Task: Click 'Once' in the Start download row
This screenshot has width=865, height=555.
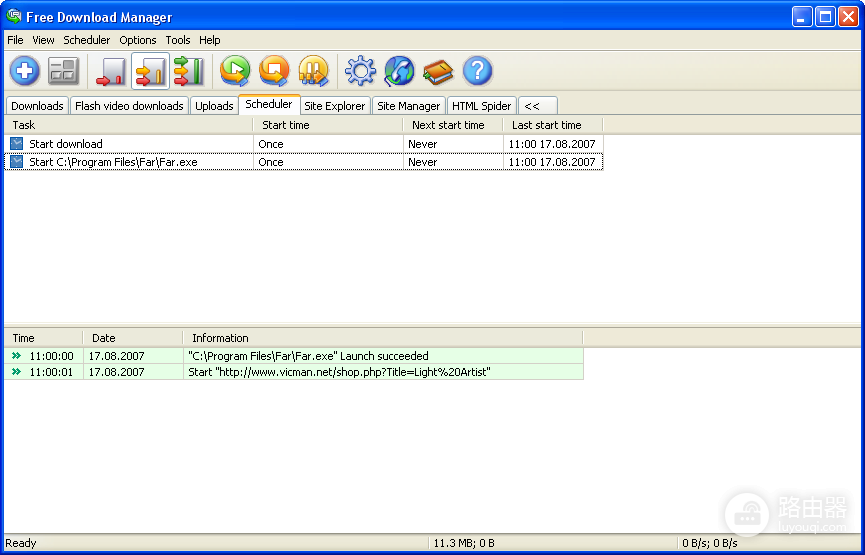Action: pos(271,144)
